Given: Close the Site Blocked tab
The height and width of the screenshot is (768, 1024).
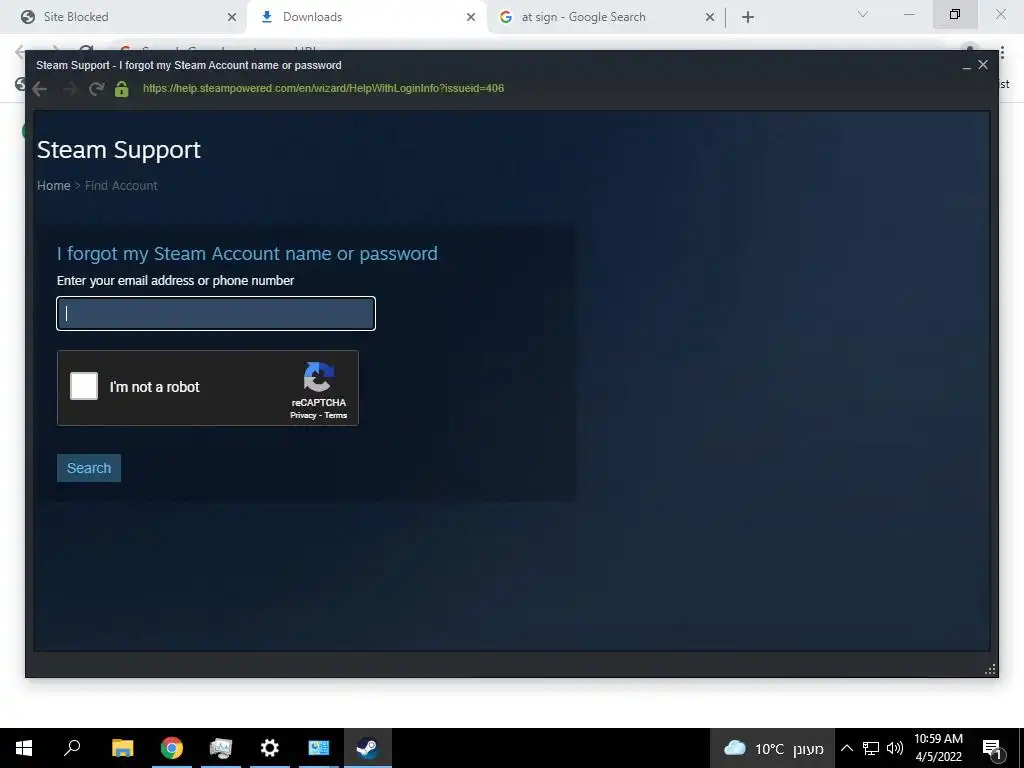Looking at the screenshot, I should [232, 17].
